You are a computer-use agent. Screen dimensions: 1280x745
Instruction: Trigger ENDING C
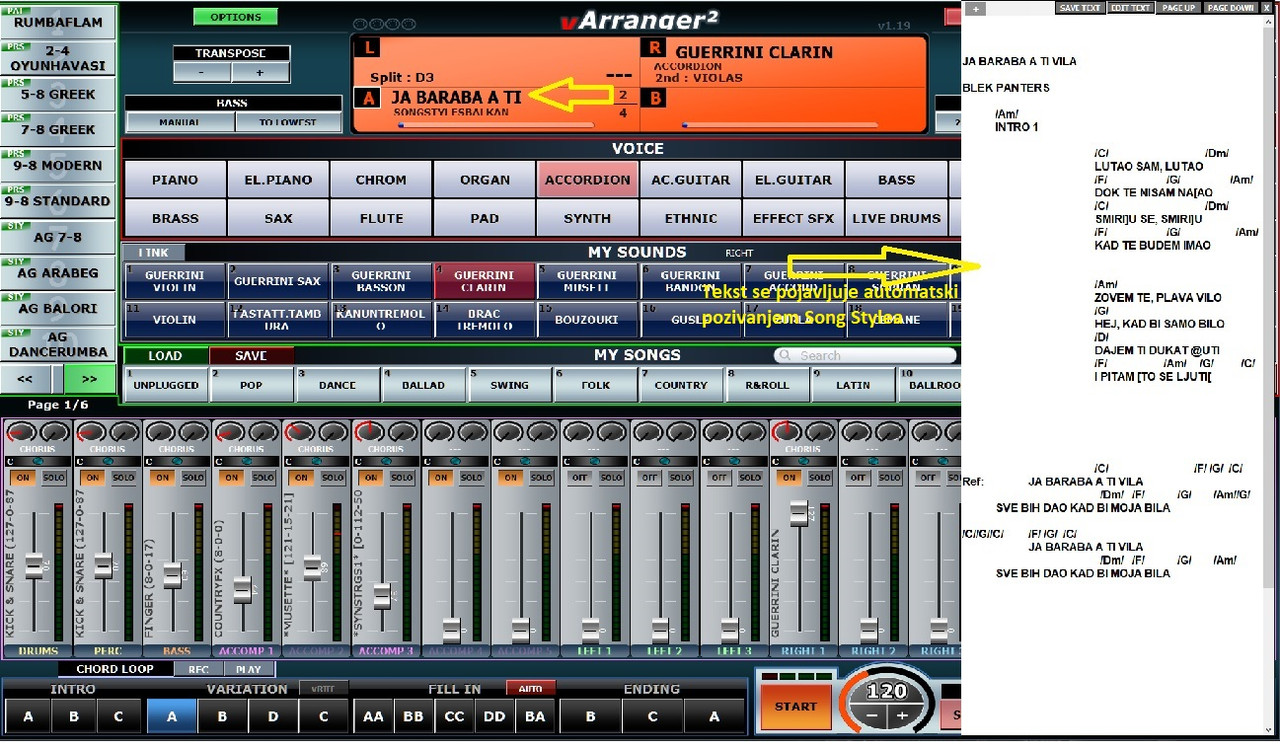[652, 716]
